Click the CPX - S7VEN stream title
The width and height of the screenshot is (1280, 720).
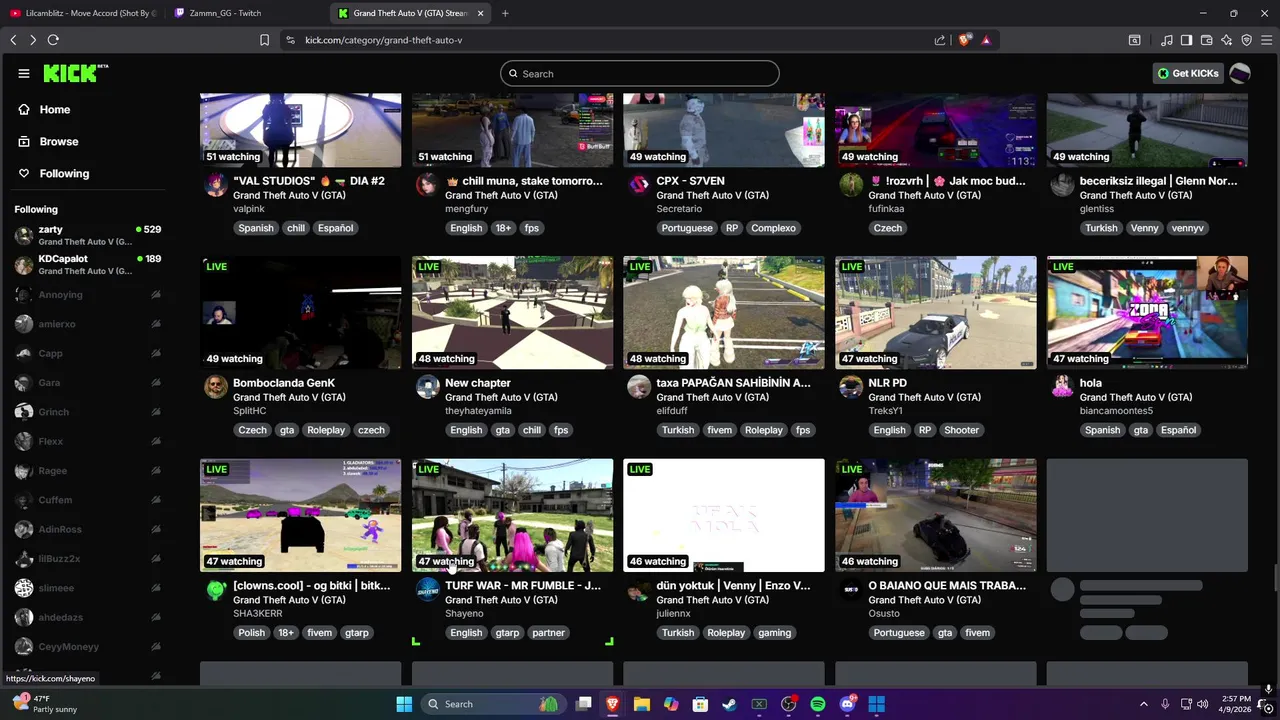click(690, 181)
